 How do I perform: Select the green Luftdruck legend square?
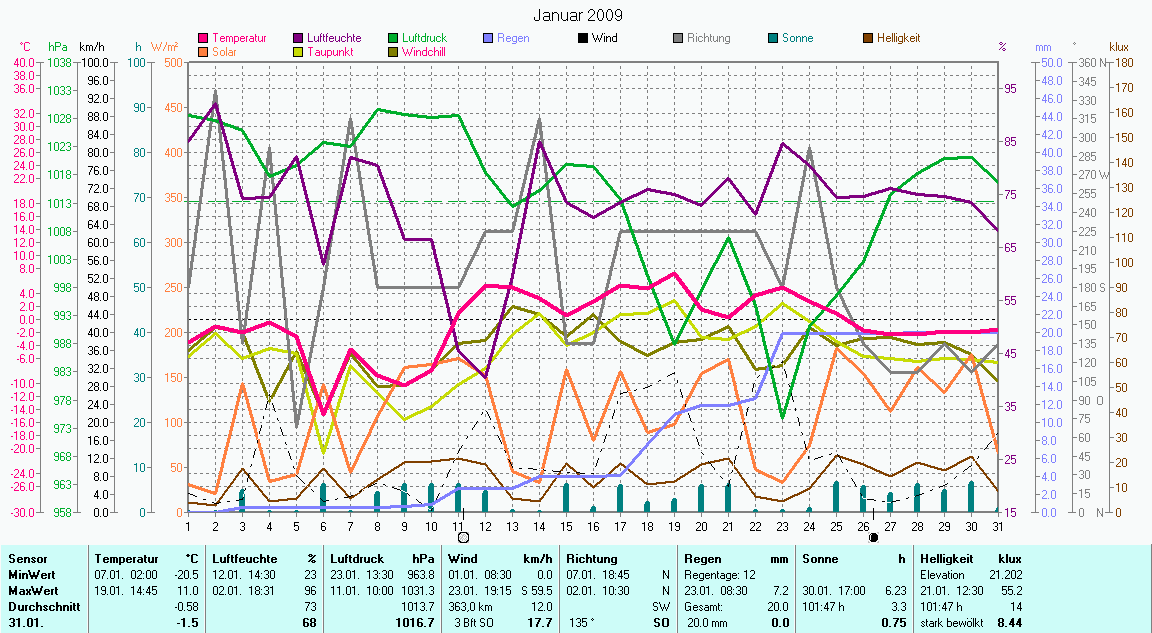tap(394, 39)
